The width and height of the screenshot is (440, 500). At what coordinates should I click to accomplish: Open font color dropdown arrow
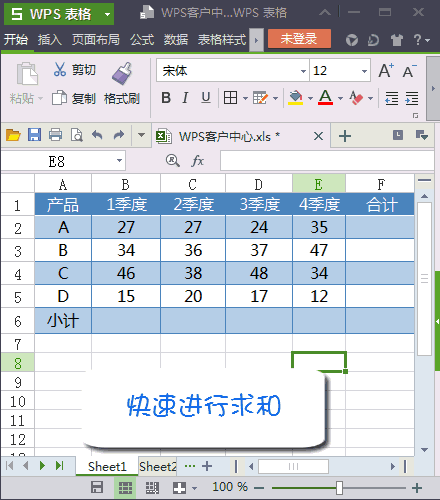pos(340,98)
